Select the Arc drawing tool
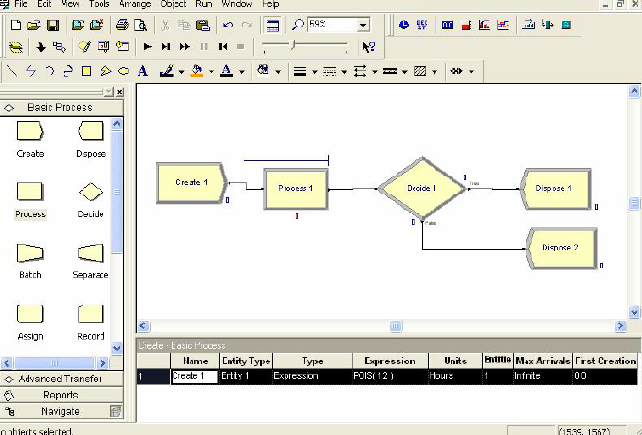The height and width of the screenshot is (435, 642). coord(50,71)
